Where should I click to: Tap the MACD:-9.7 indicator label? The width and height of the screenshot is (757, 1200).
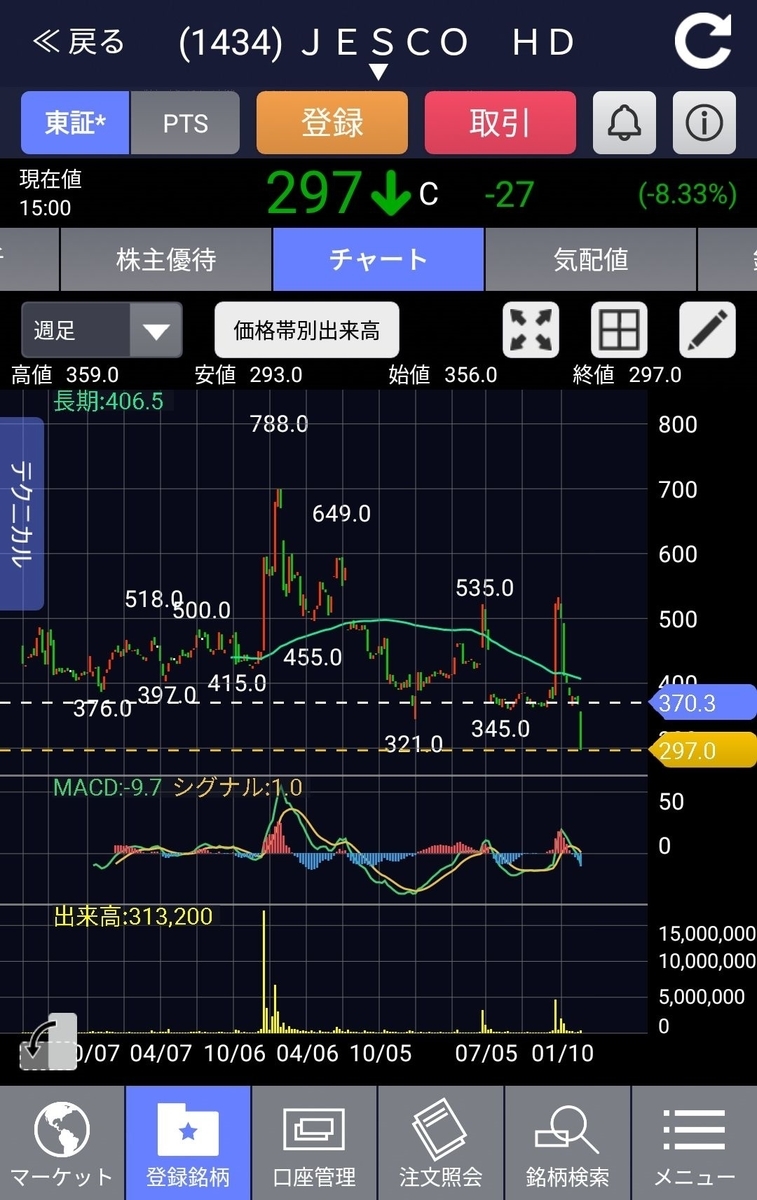click(x=108, y=787)
